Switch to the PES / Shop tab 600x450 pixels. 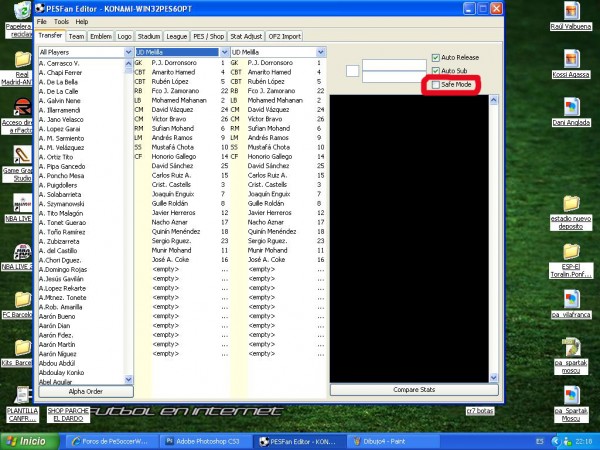209,36
